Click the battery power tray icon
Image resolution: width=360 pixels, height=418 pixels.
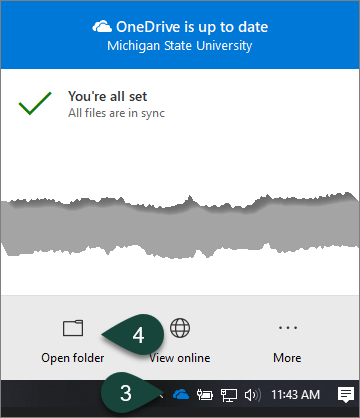(x=205, y=395)
